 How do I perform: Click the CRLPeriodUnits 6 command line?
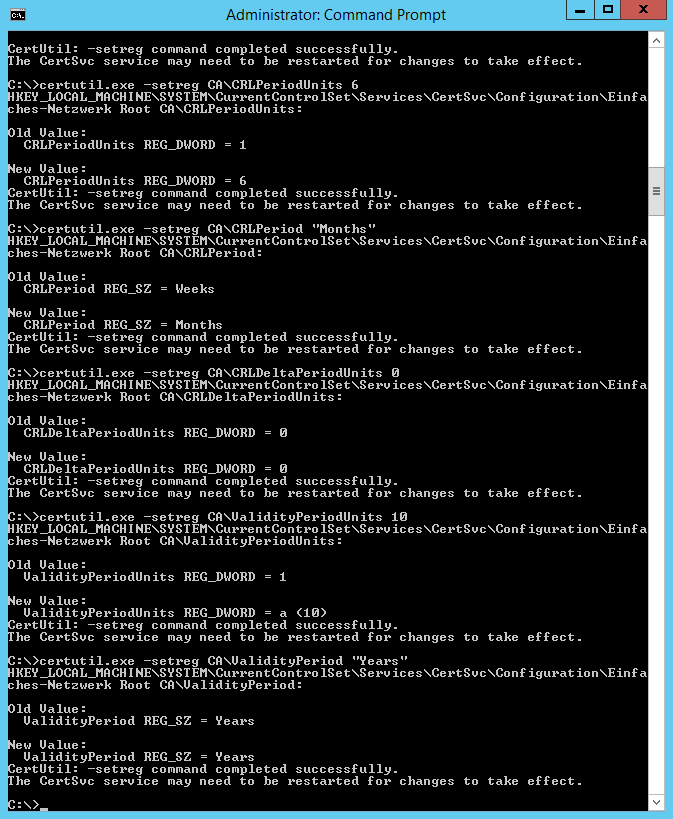[x=183, y=85]
